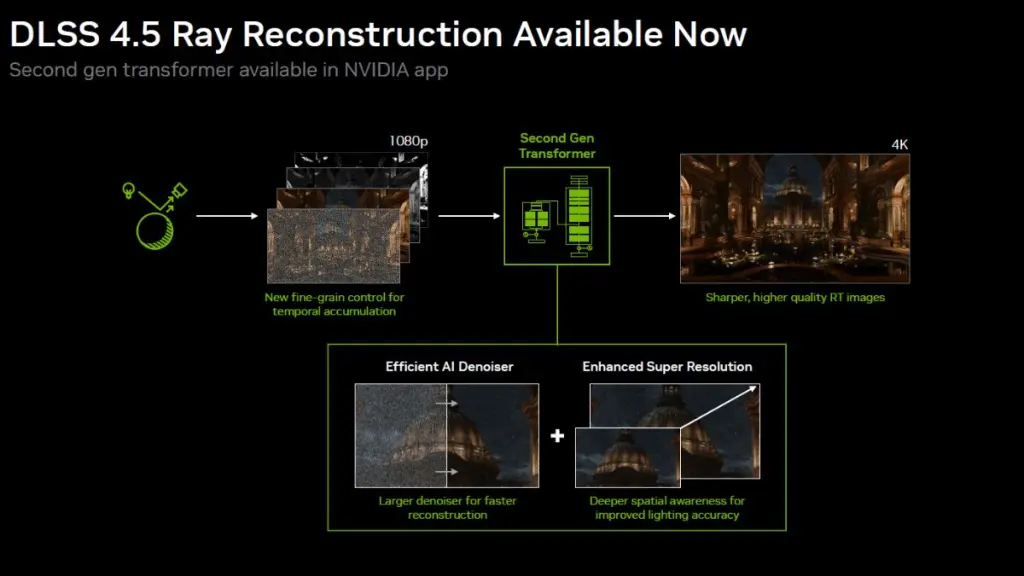This screenshot has width=1024, height=576.
Task: Click the 4K output cathedral image
Action: (795, 218)
